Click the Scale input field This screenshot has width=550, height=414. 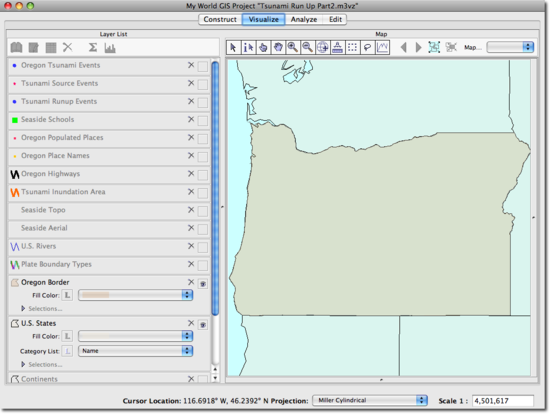click(x=503, y=401)
